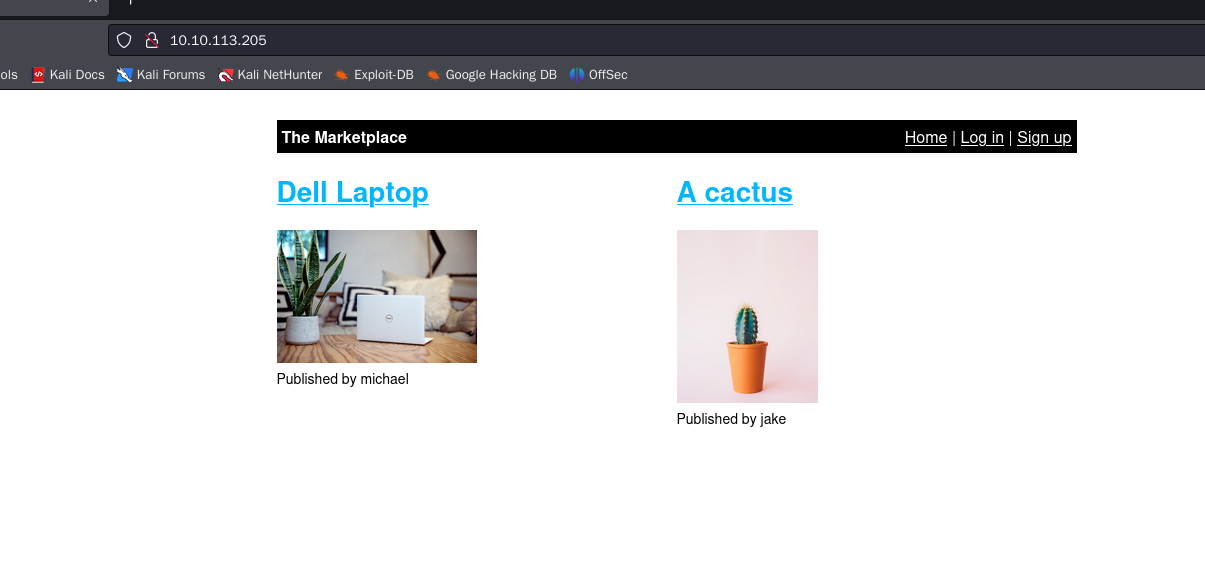The height and width of the screenshot is (563, 1205).
Task: Open the Sign up page
Action: click(x=1044, y=137)
